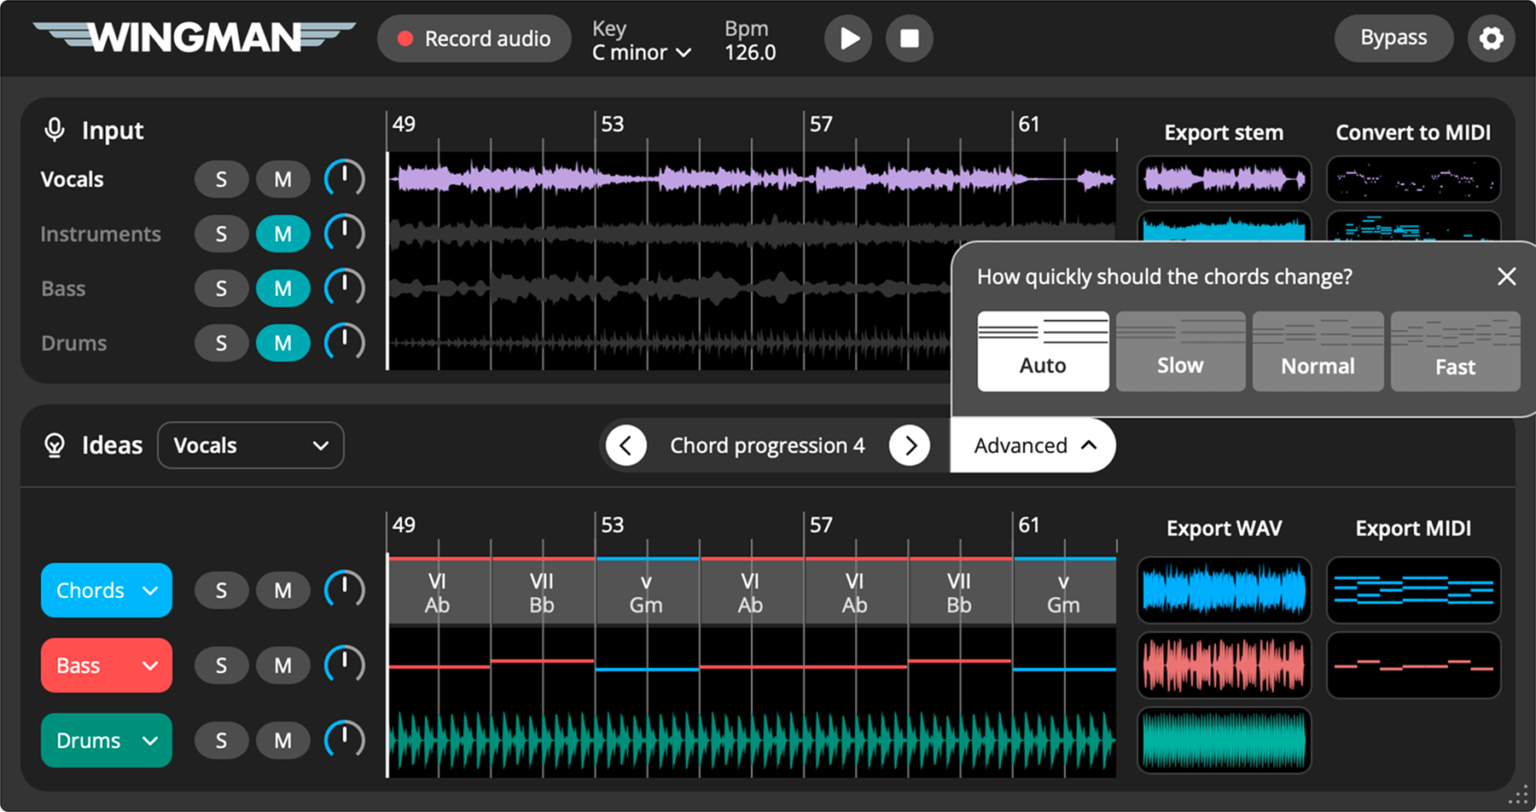Image resolution: width=1536 pixels, height=812 pixels.
Task: Export Chords WAV waveform
Action: click(1224, 590)
